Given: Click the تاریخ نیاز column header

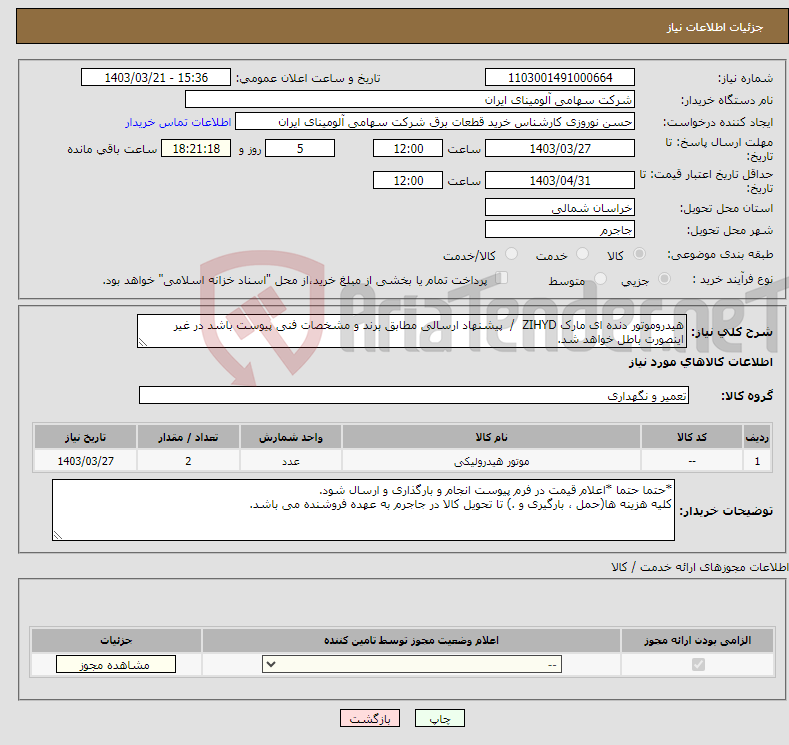Looking at the screenshot, I should pyautogui.click(x=86, y=437).
